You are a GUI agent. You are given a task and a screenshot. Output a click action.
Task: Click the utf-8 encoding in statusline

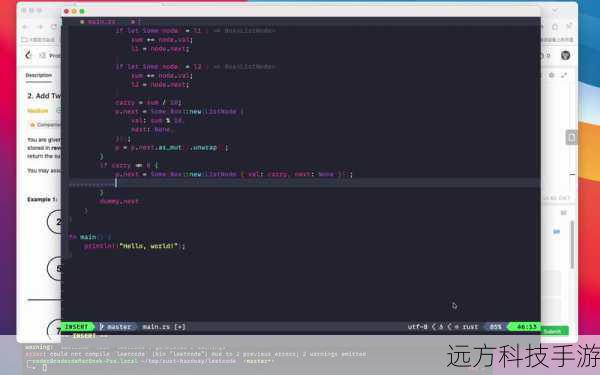click(417, 327)
